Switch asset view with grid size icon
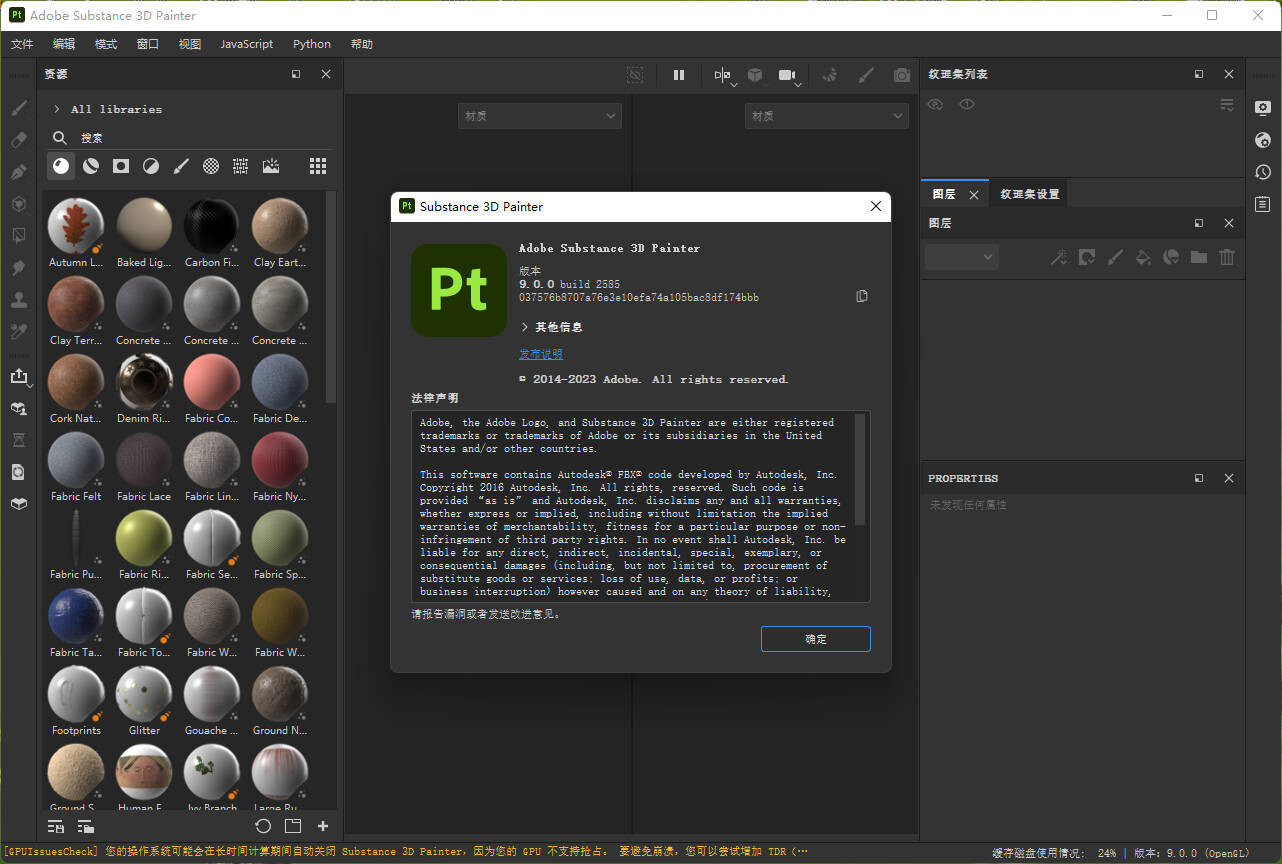Viewport: 1282px width, 864px height. 318,166
